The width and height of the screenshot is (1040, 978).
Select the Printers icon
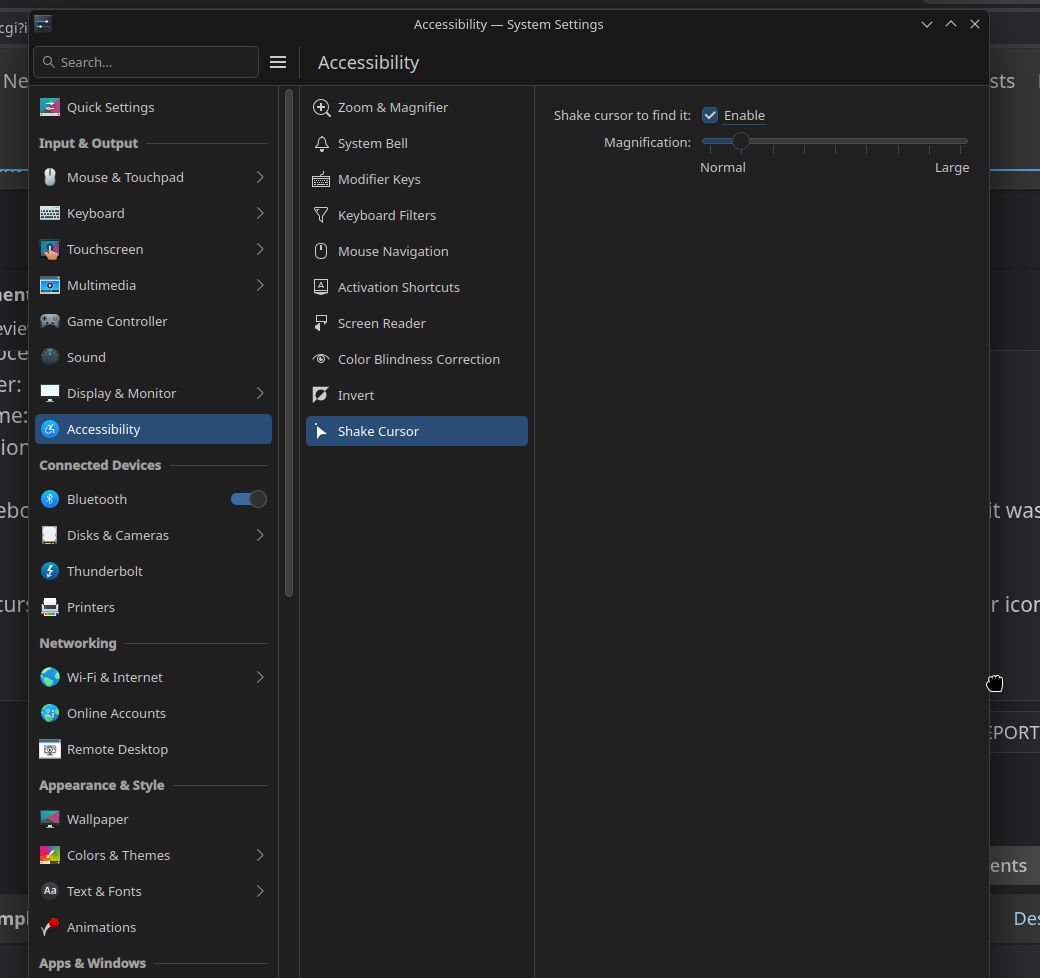[50, 607]
